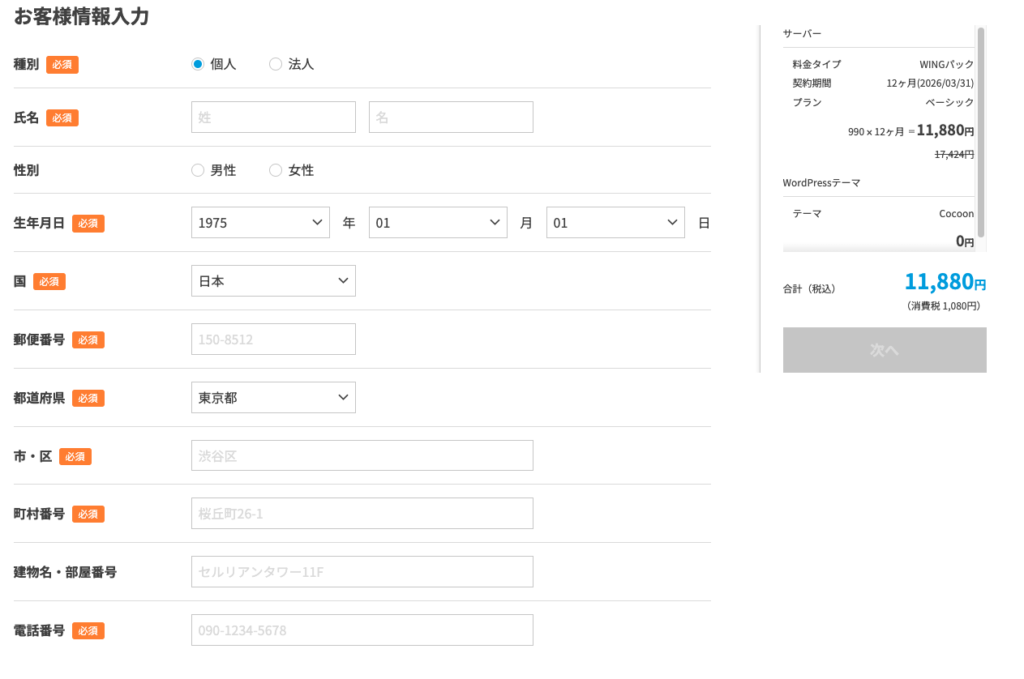The width and height of the screenshot is (1024, 679).
Task: Click the 姓 last name field
Action: [x=273, y=117]
